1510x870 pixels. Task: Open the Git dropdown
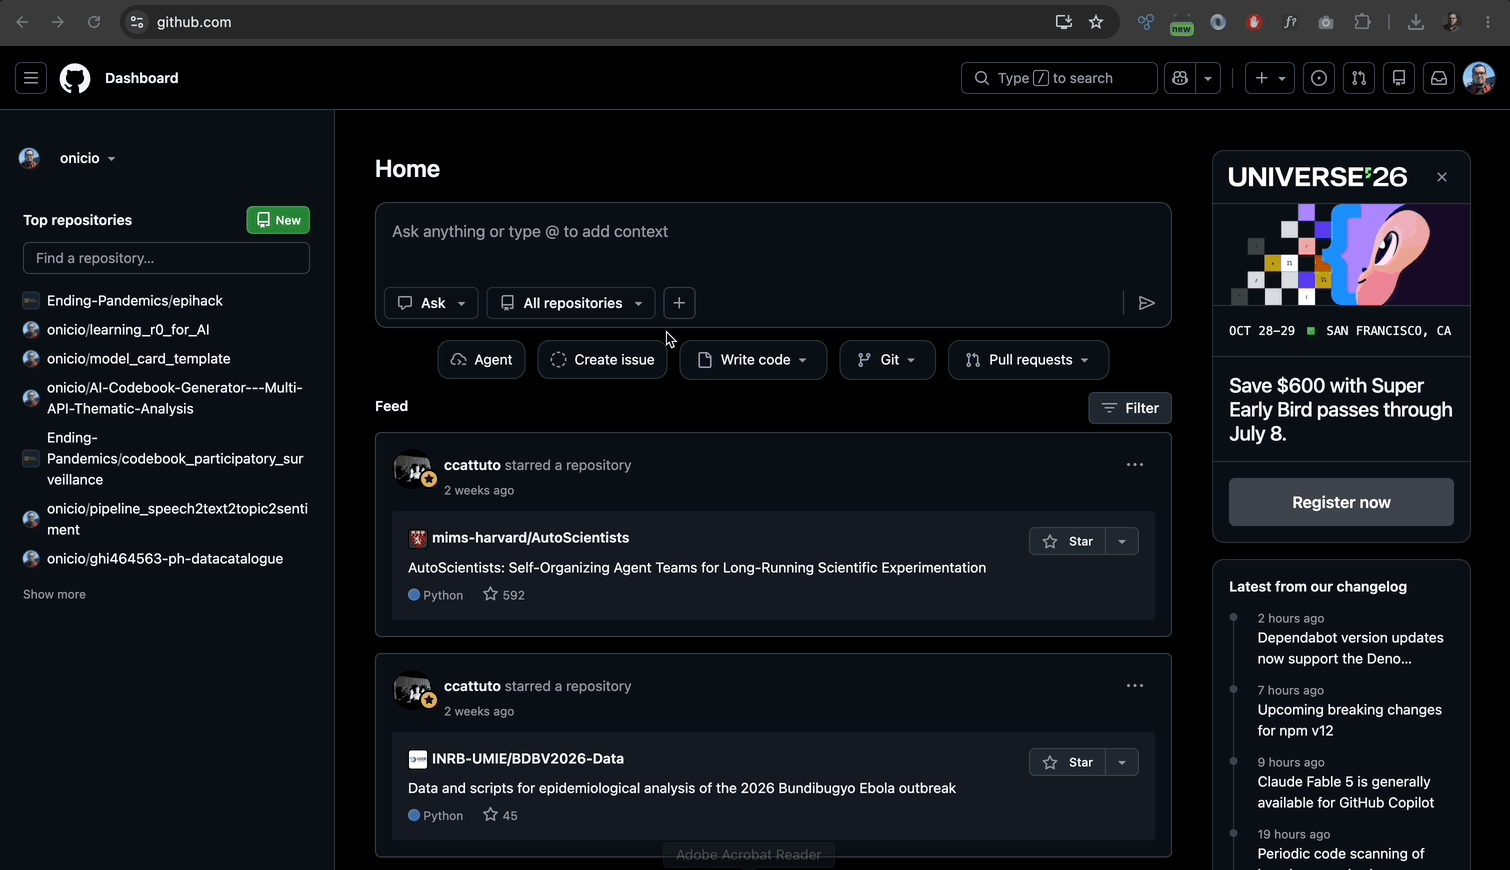coord(887,360)
